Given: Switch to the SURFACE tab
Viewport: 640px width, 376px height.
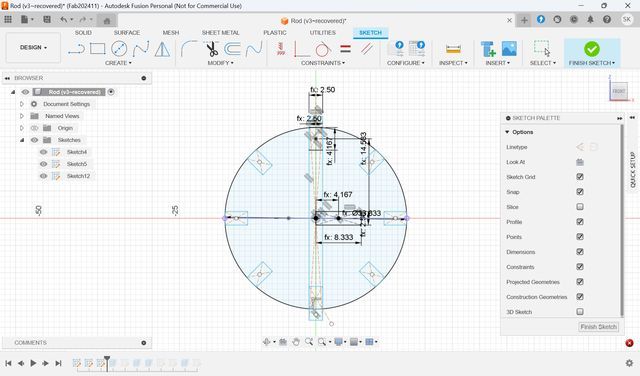Looking at the screenshot, I should coord(127,33).
